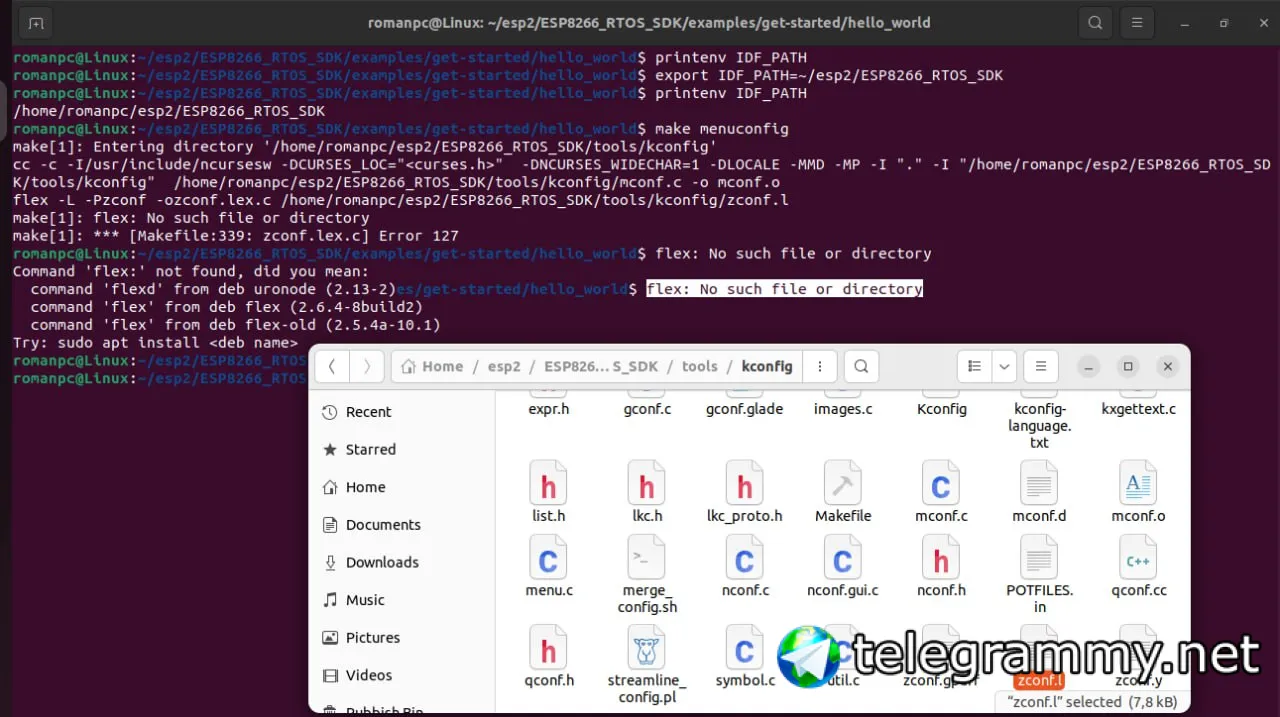Select menu.c file icon

click(x=548, y=558)
